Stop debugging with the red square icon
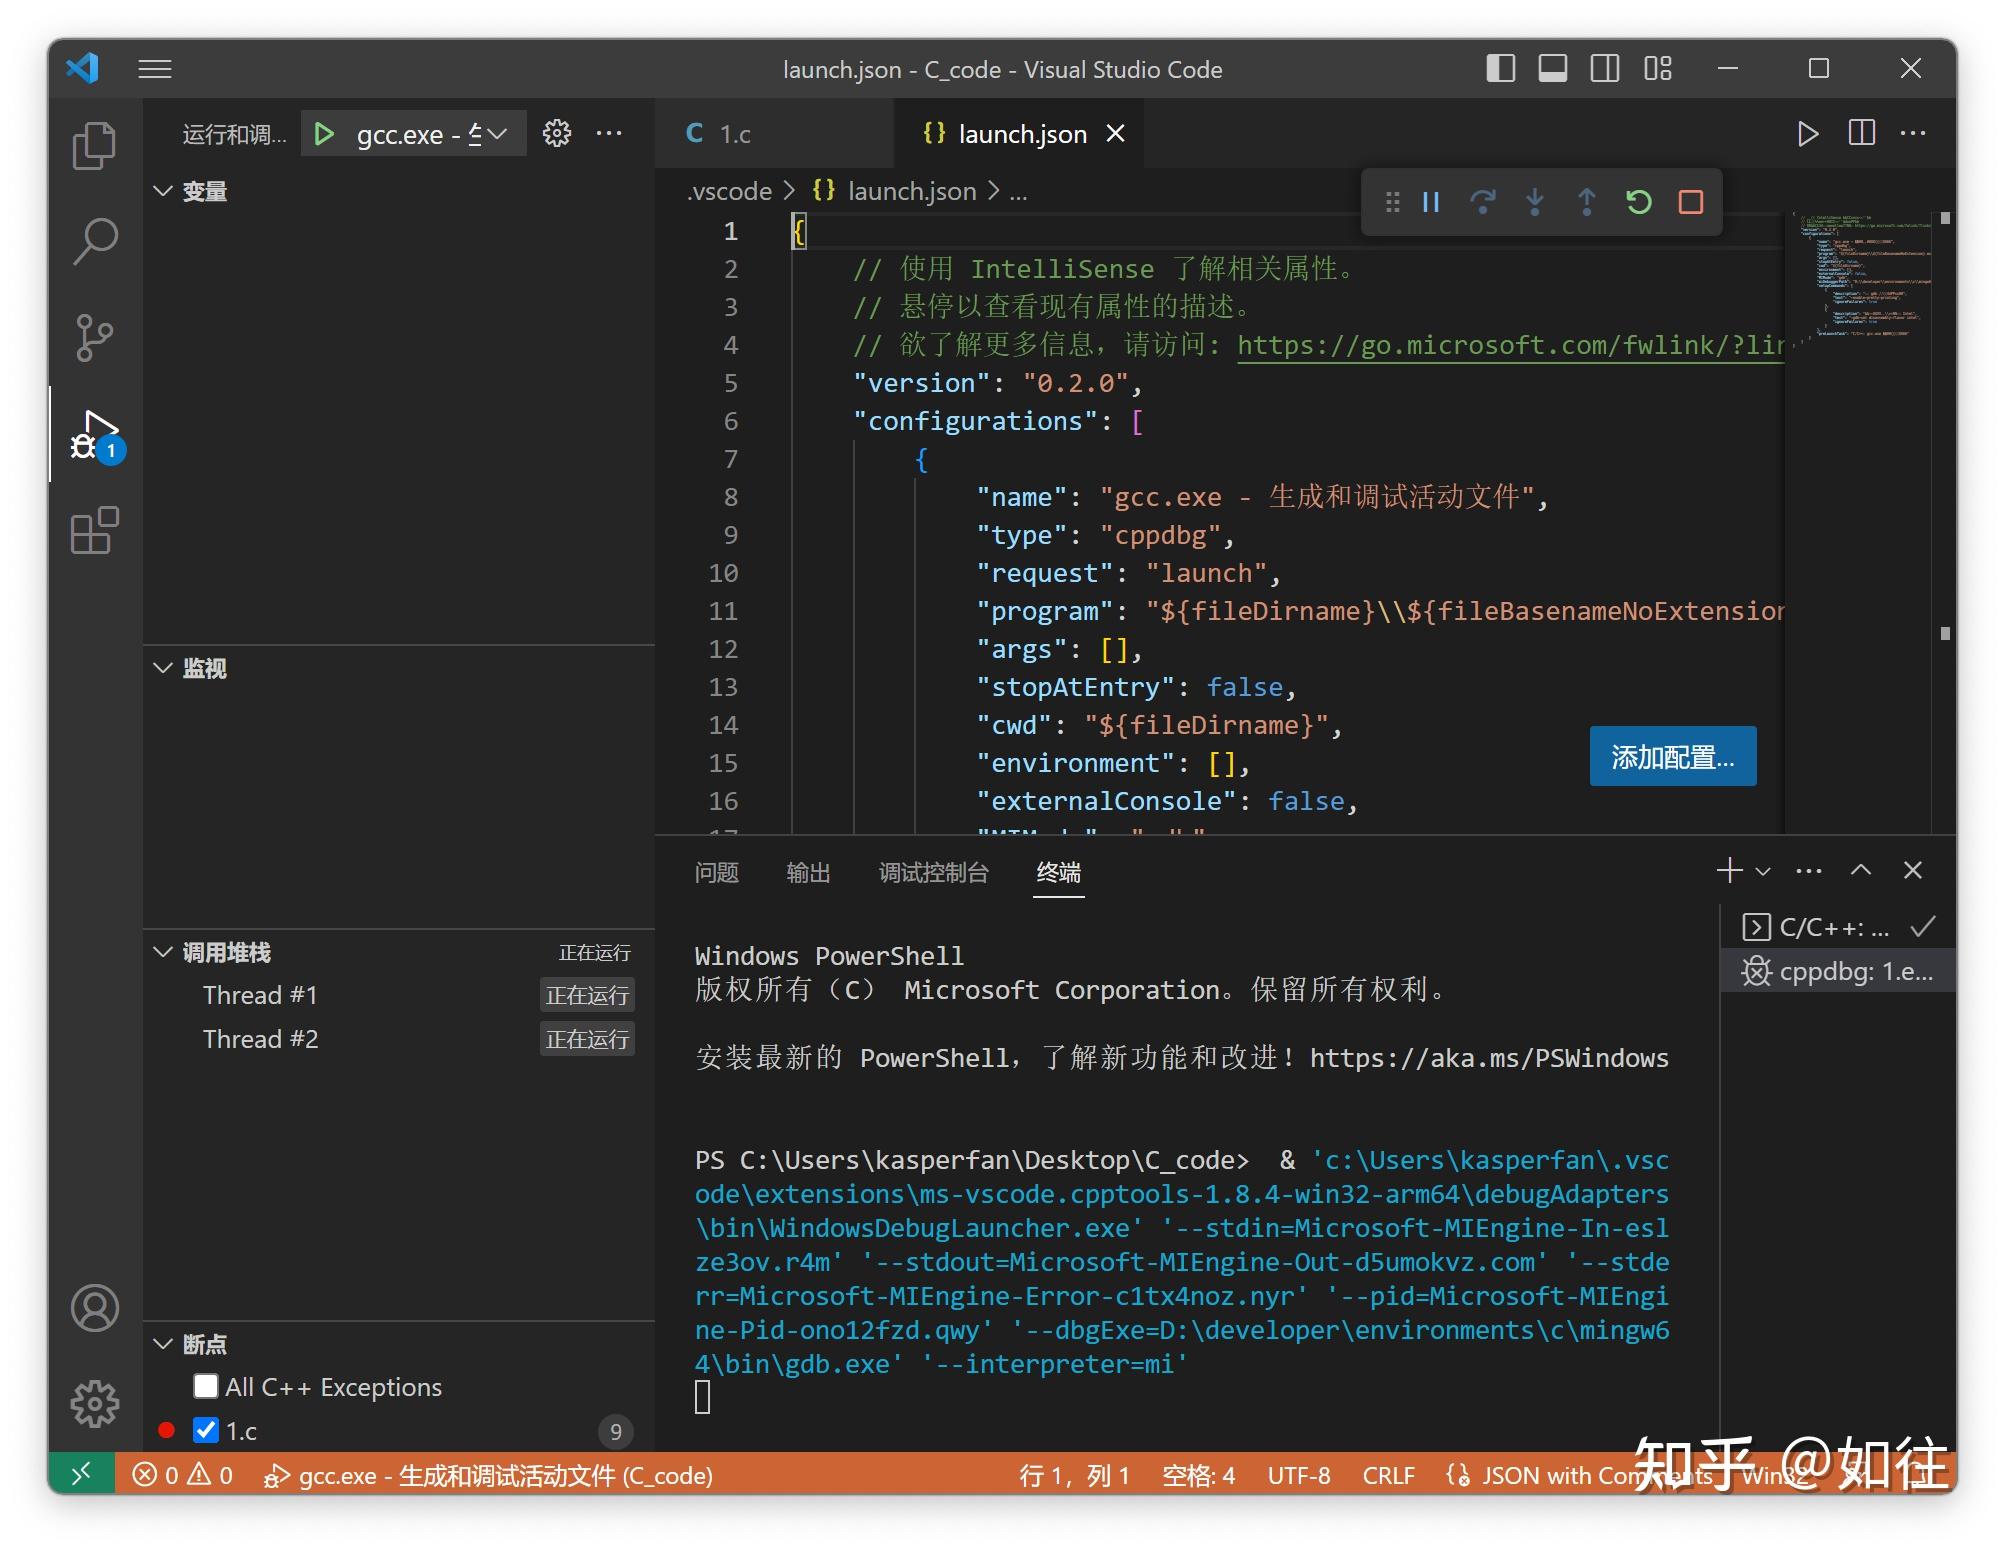The height and width of the screenshot is (1550, 2004). (x=1690, y=202)
